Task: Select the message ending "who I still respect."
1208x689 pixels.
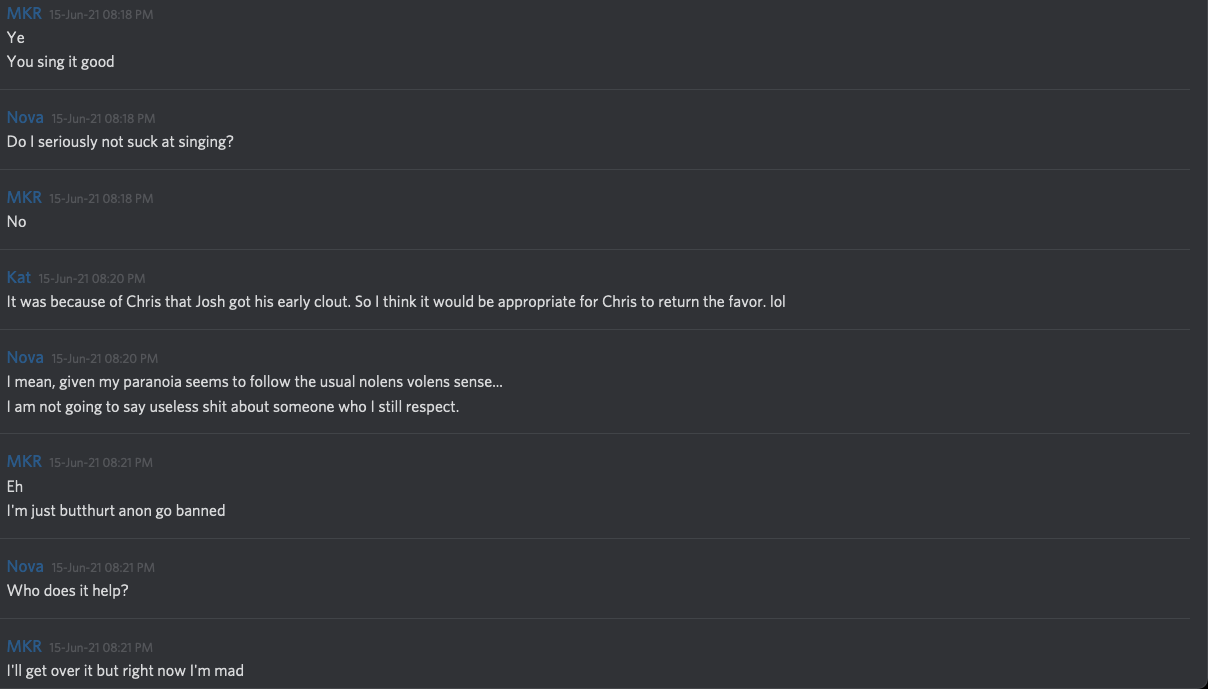Action: tap(233, 406)
